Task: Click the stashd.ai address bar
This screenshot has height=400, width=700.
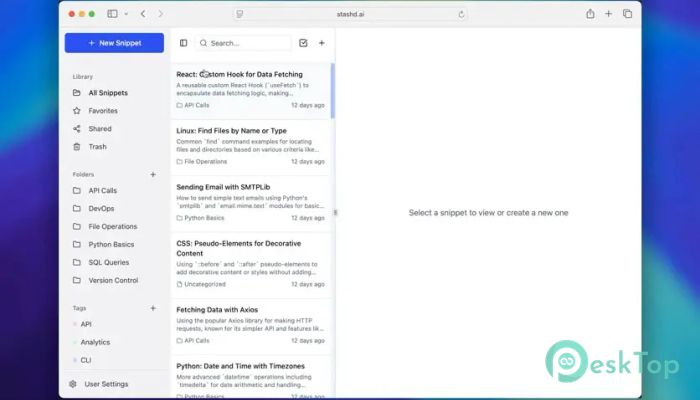Action: pos(350,14)
